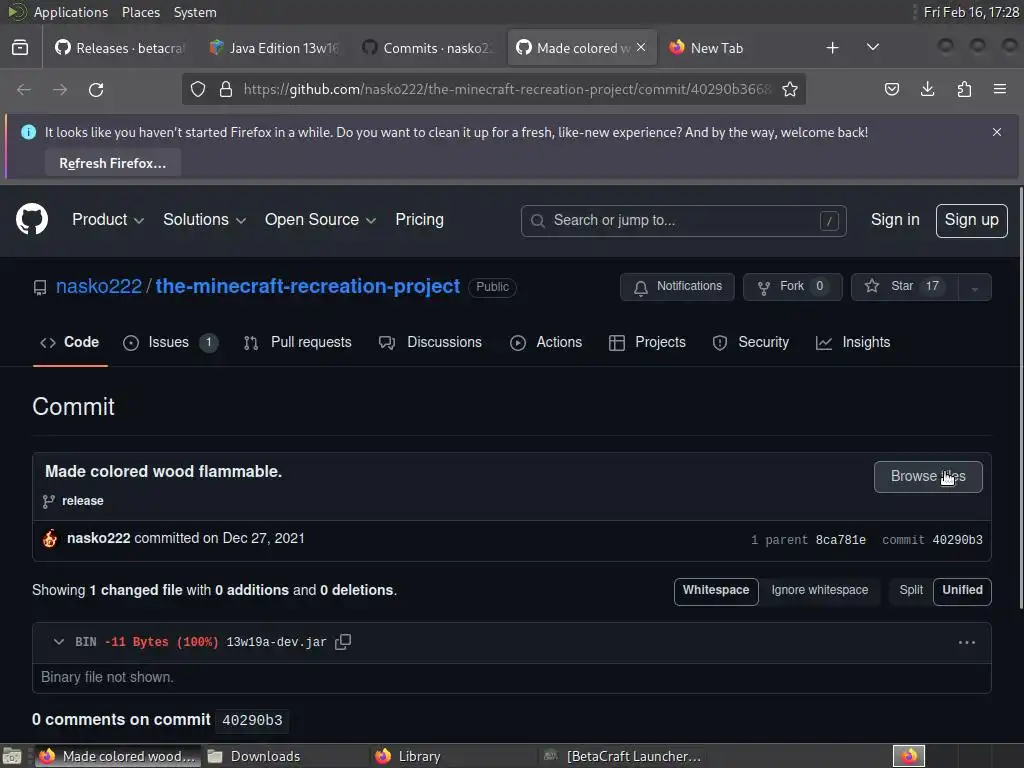Viewport: 1024px width, 768px height.
Task: Click the Sign in link
Action: (895, 220)
